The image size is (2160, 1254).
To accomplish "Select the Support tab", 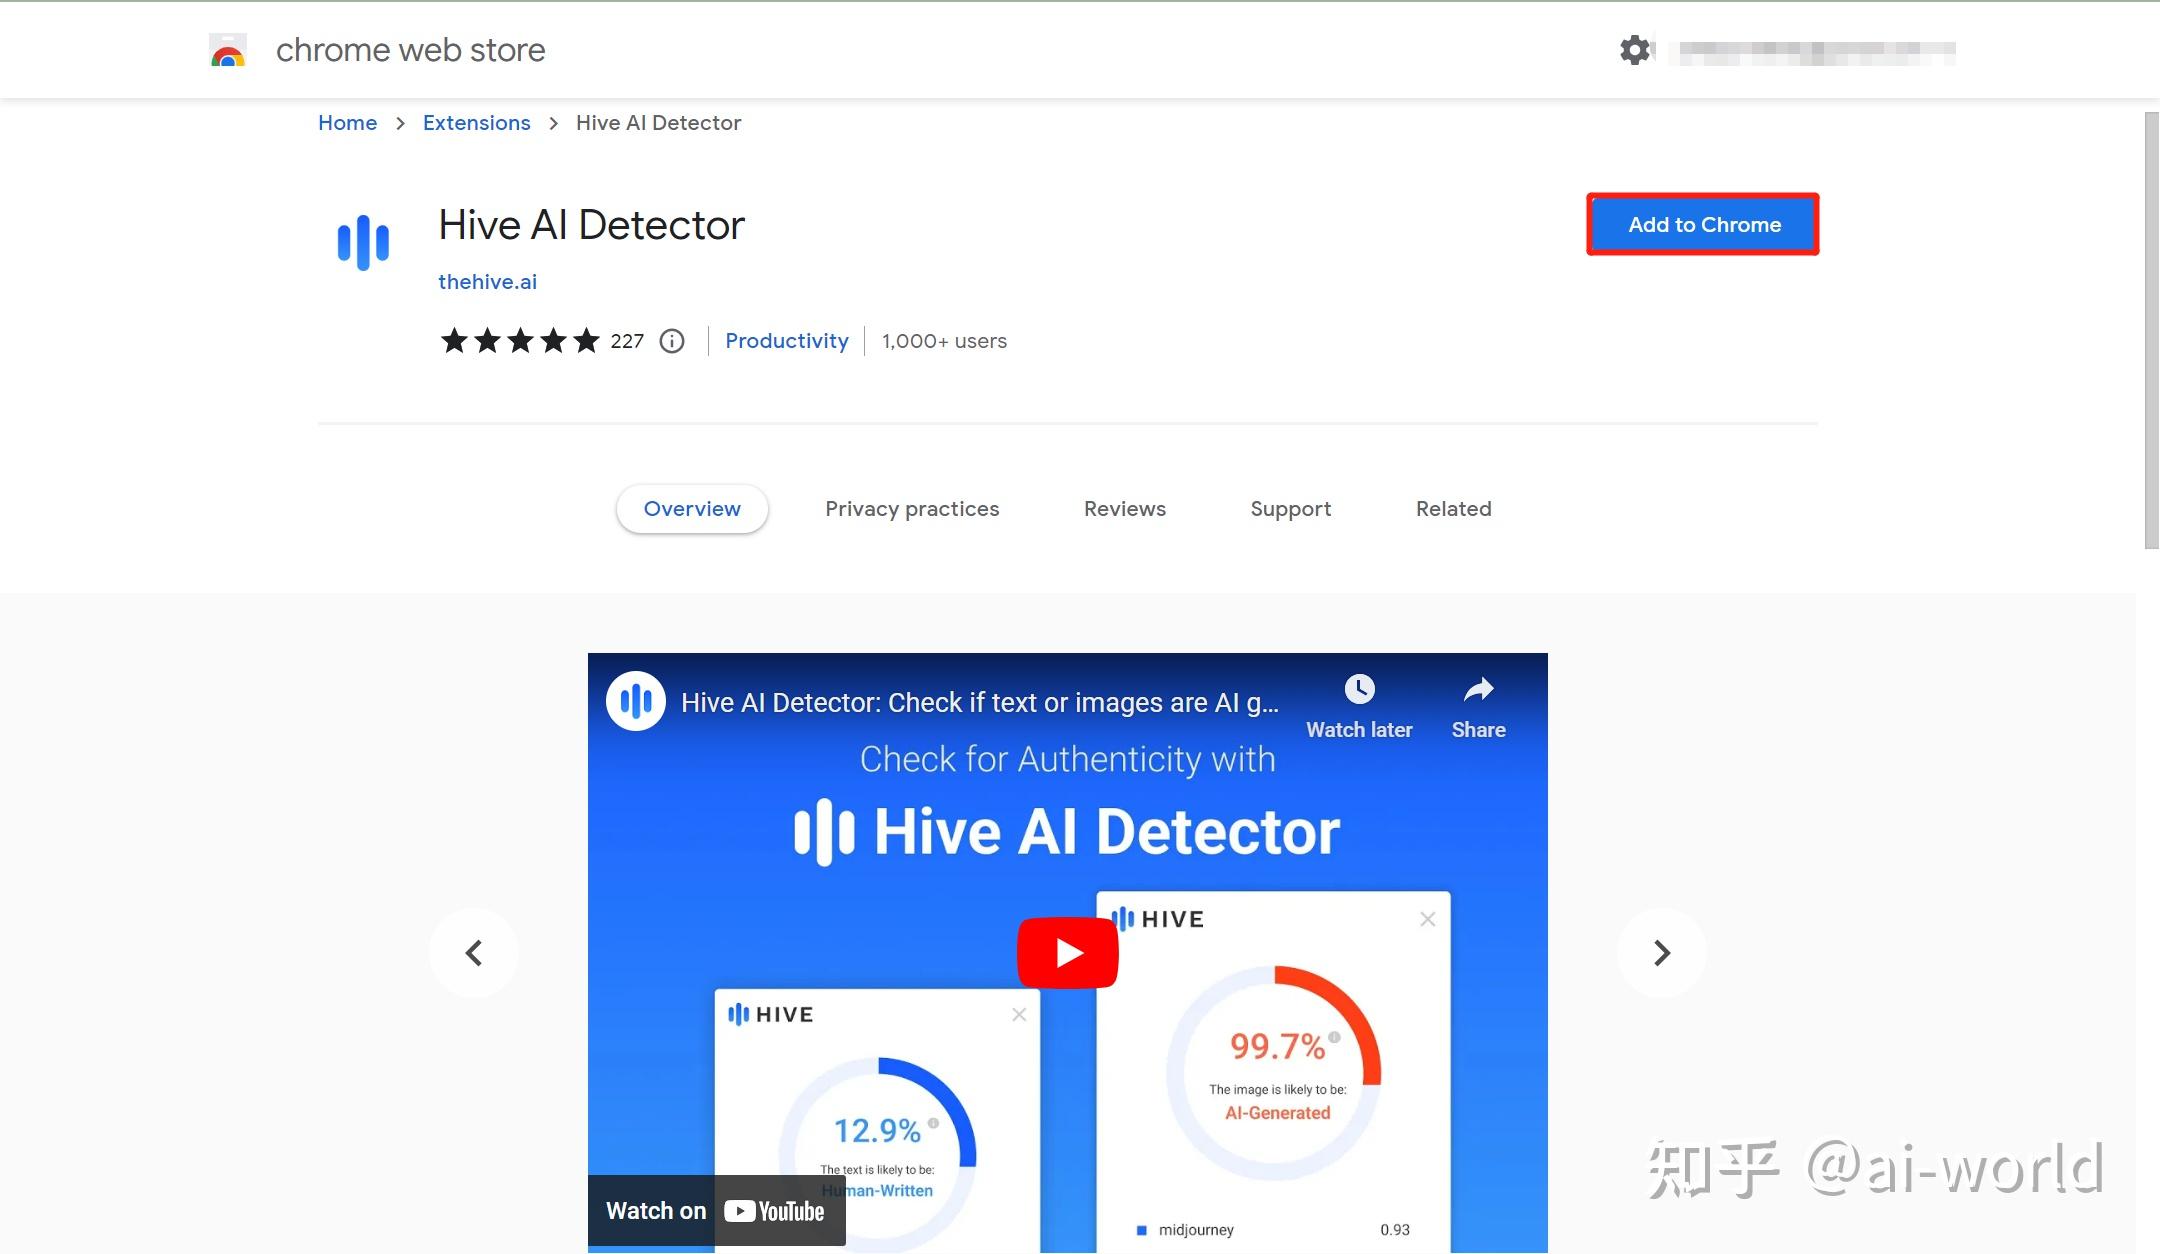I will 1290,508.
